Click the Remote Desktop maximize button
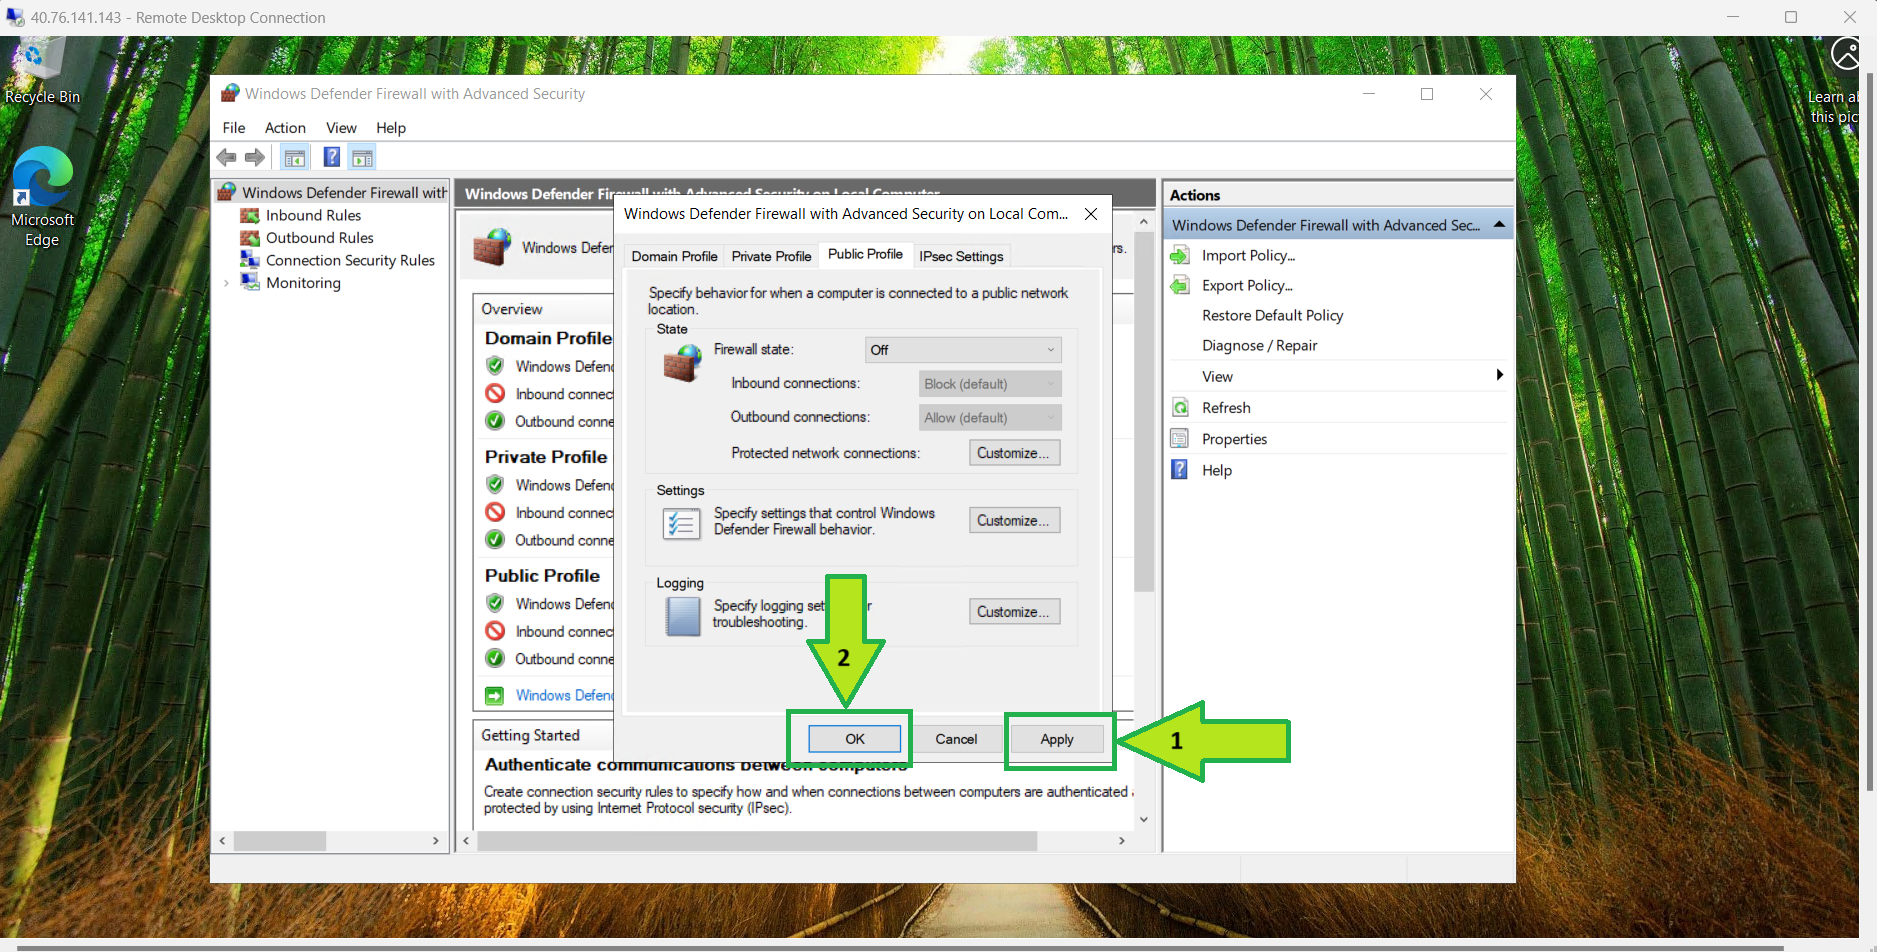The image size is (1877, 952). [x=1791, y=17]
